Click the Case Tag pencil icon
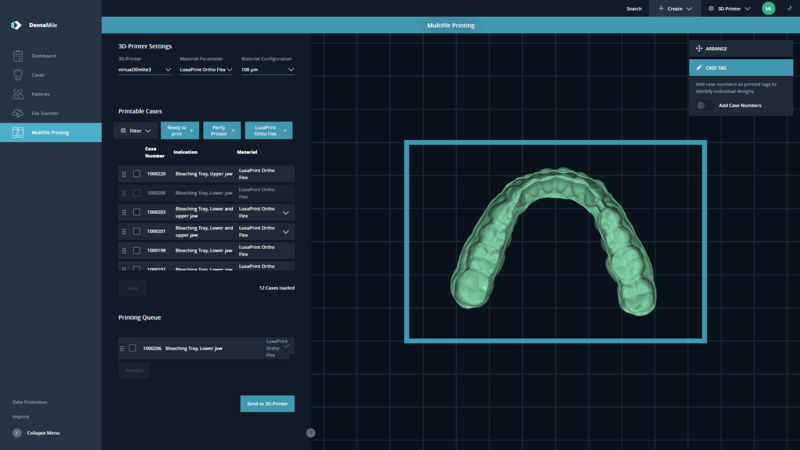 point(699,67)
